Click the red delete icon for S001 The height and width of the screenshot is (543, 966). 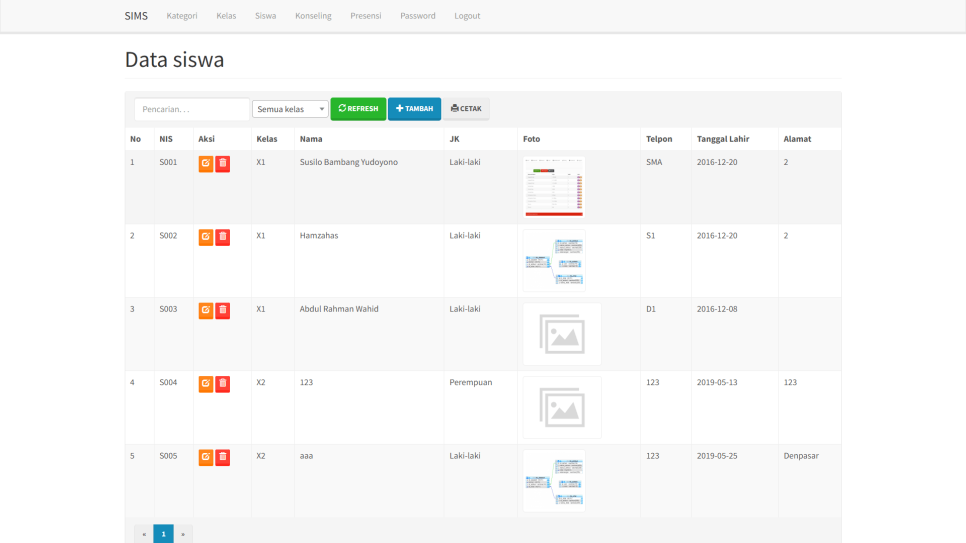223,163
